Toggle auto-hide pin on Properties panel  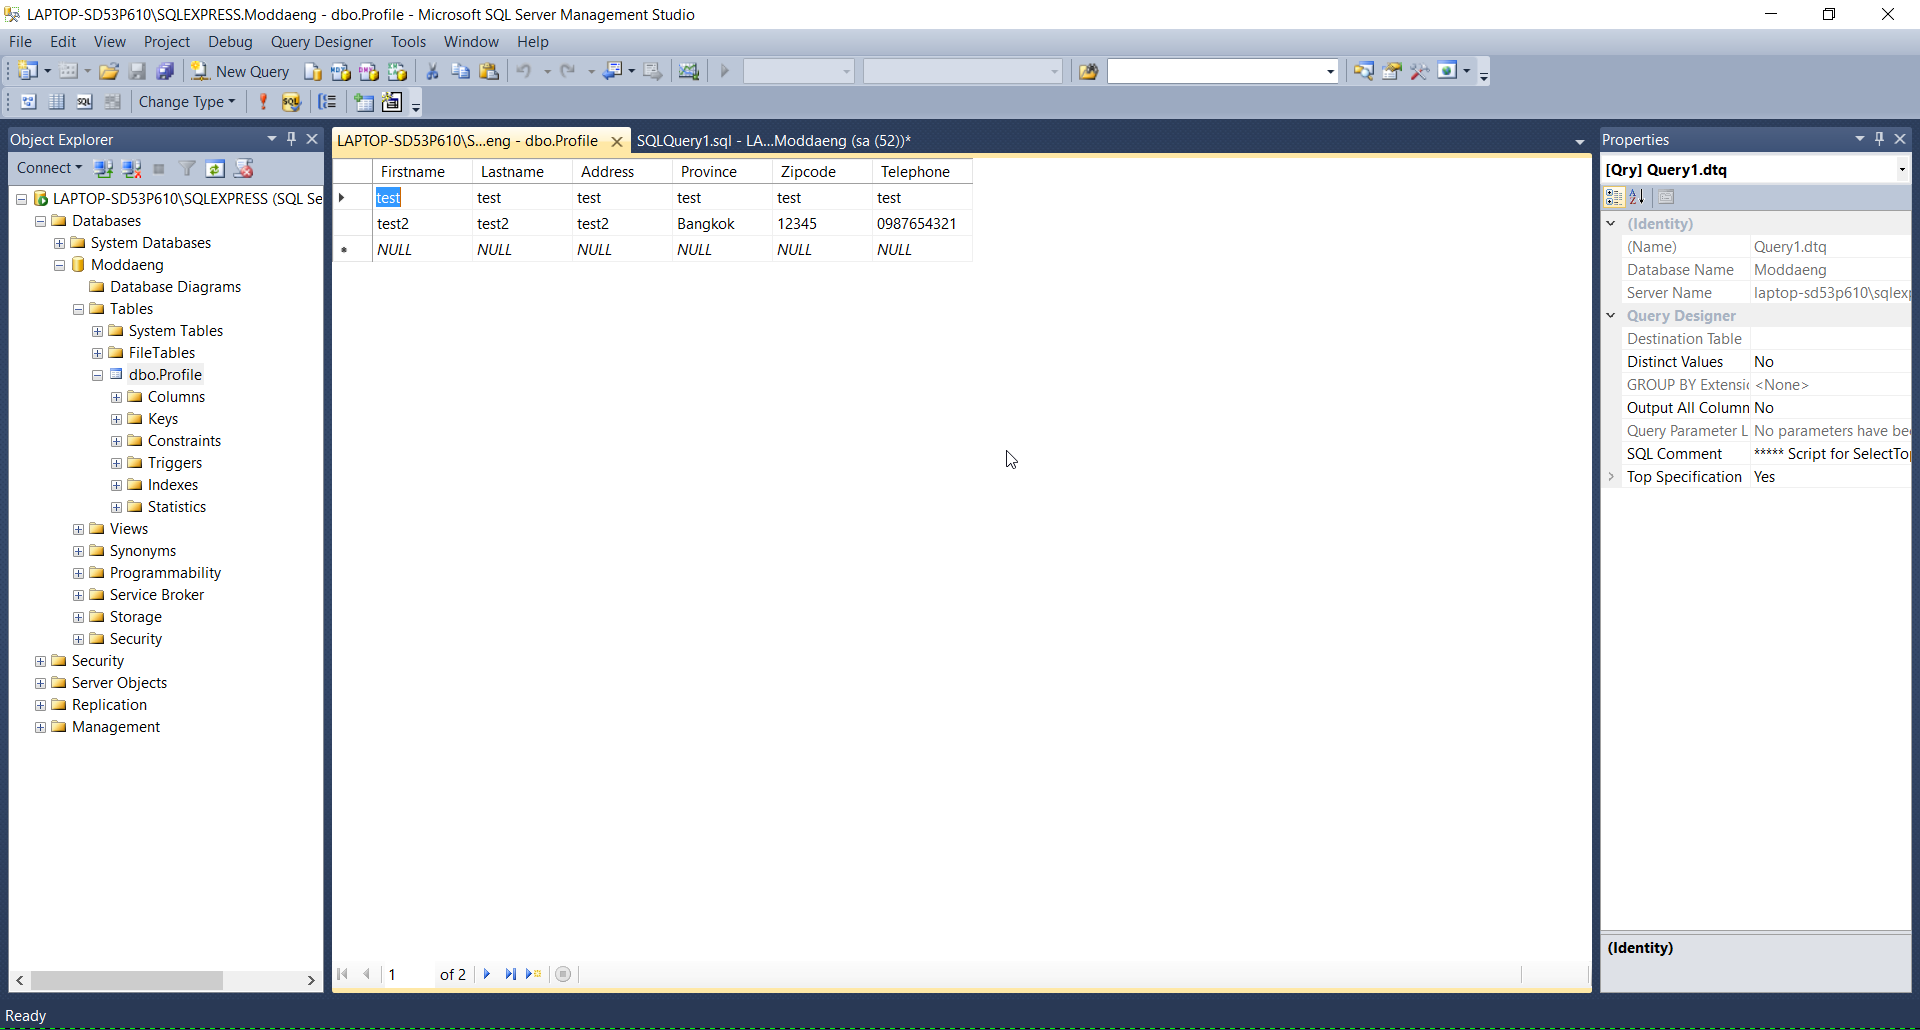pyautogui.click(x=1879, y=139)
